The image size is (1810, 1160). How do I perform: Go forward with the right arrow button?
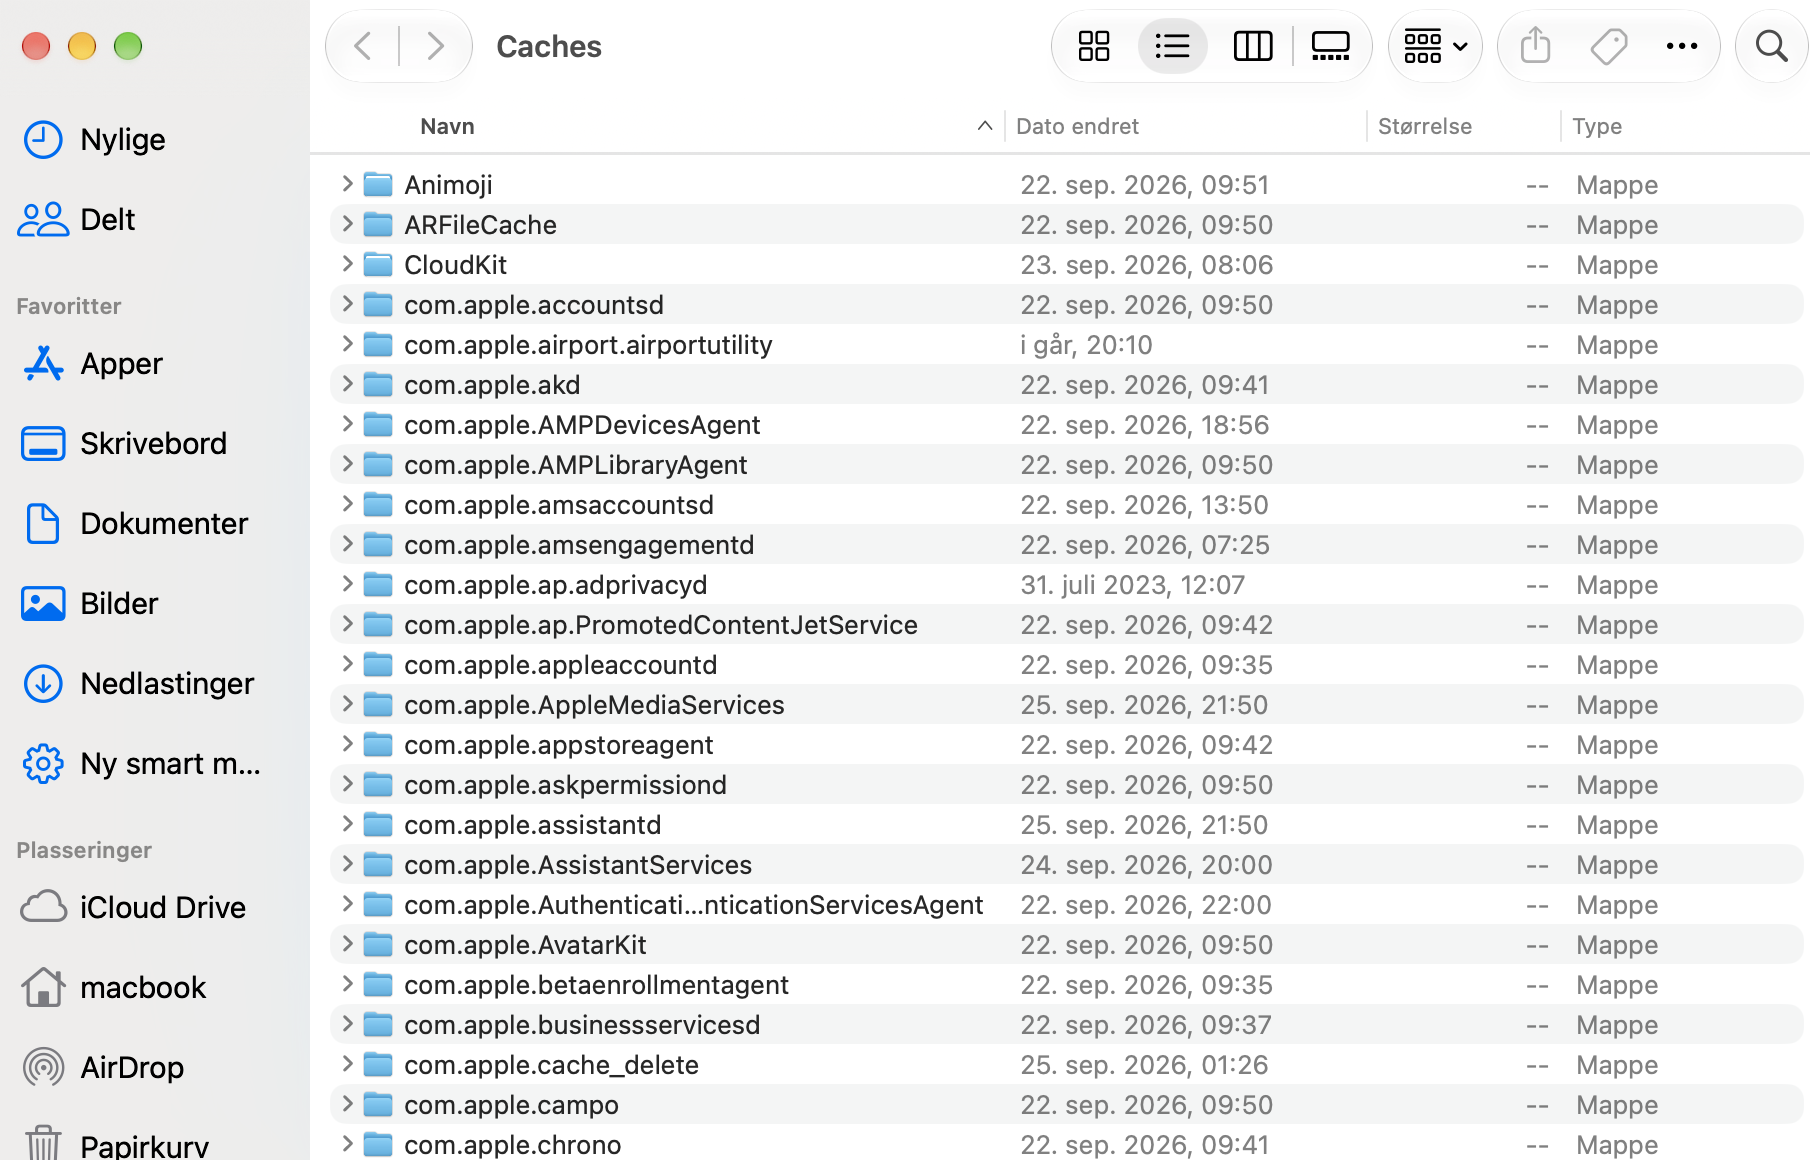pyautogui.click(x=435, y=46)
